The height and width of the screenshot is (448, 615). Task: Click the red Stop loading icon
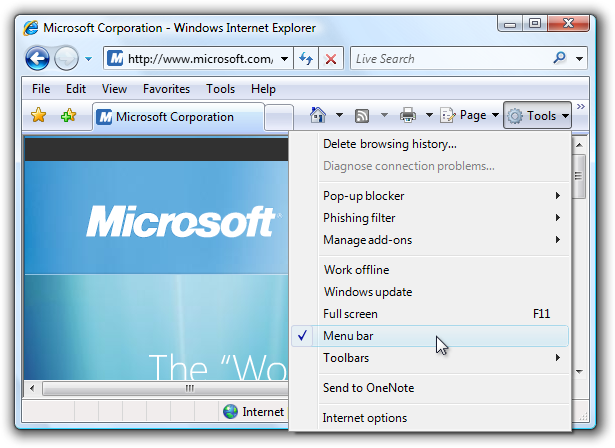point(331,59)
